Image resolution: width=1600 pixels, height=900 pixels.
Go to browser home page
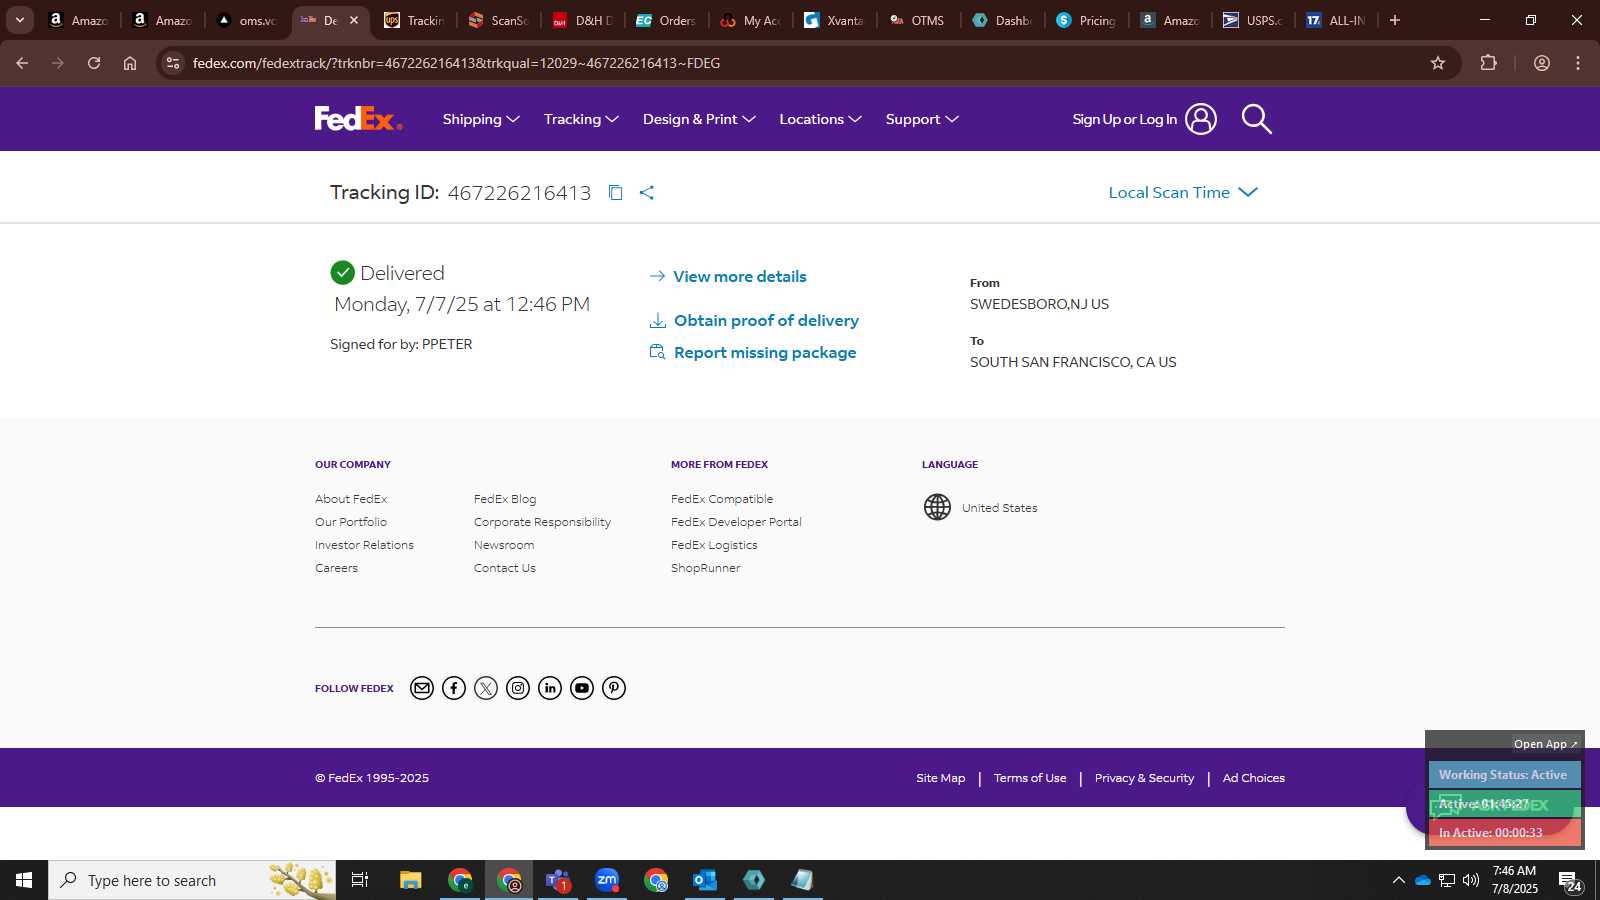[130, 63]
